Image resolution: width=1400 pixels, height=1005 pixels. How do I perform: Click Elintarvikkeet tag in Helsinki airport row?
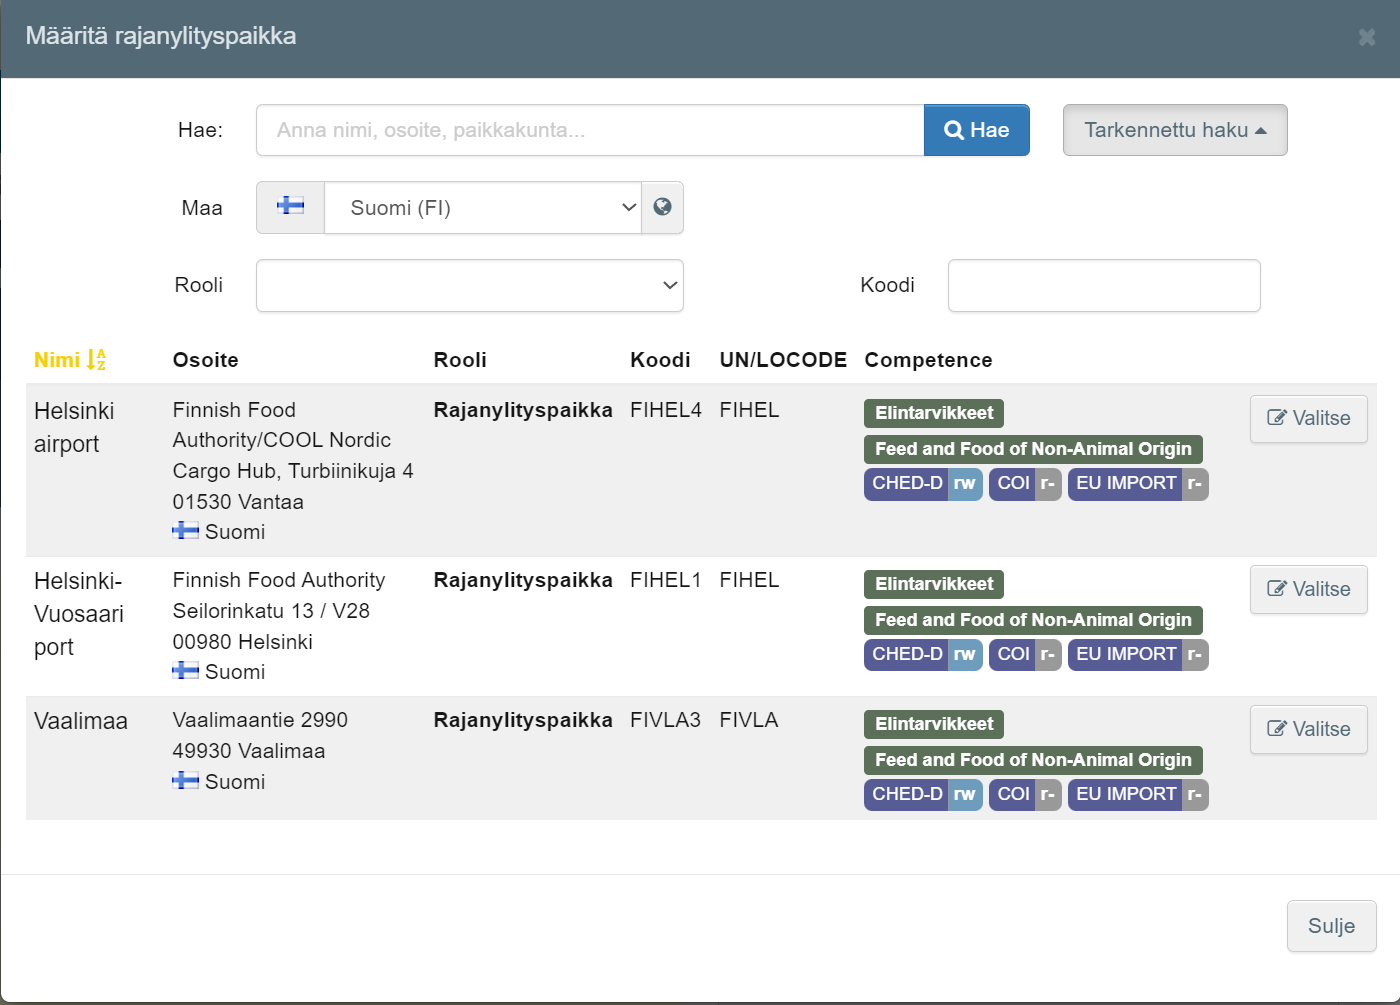click(x=933, y=413)
